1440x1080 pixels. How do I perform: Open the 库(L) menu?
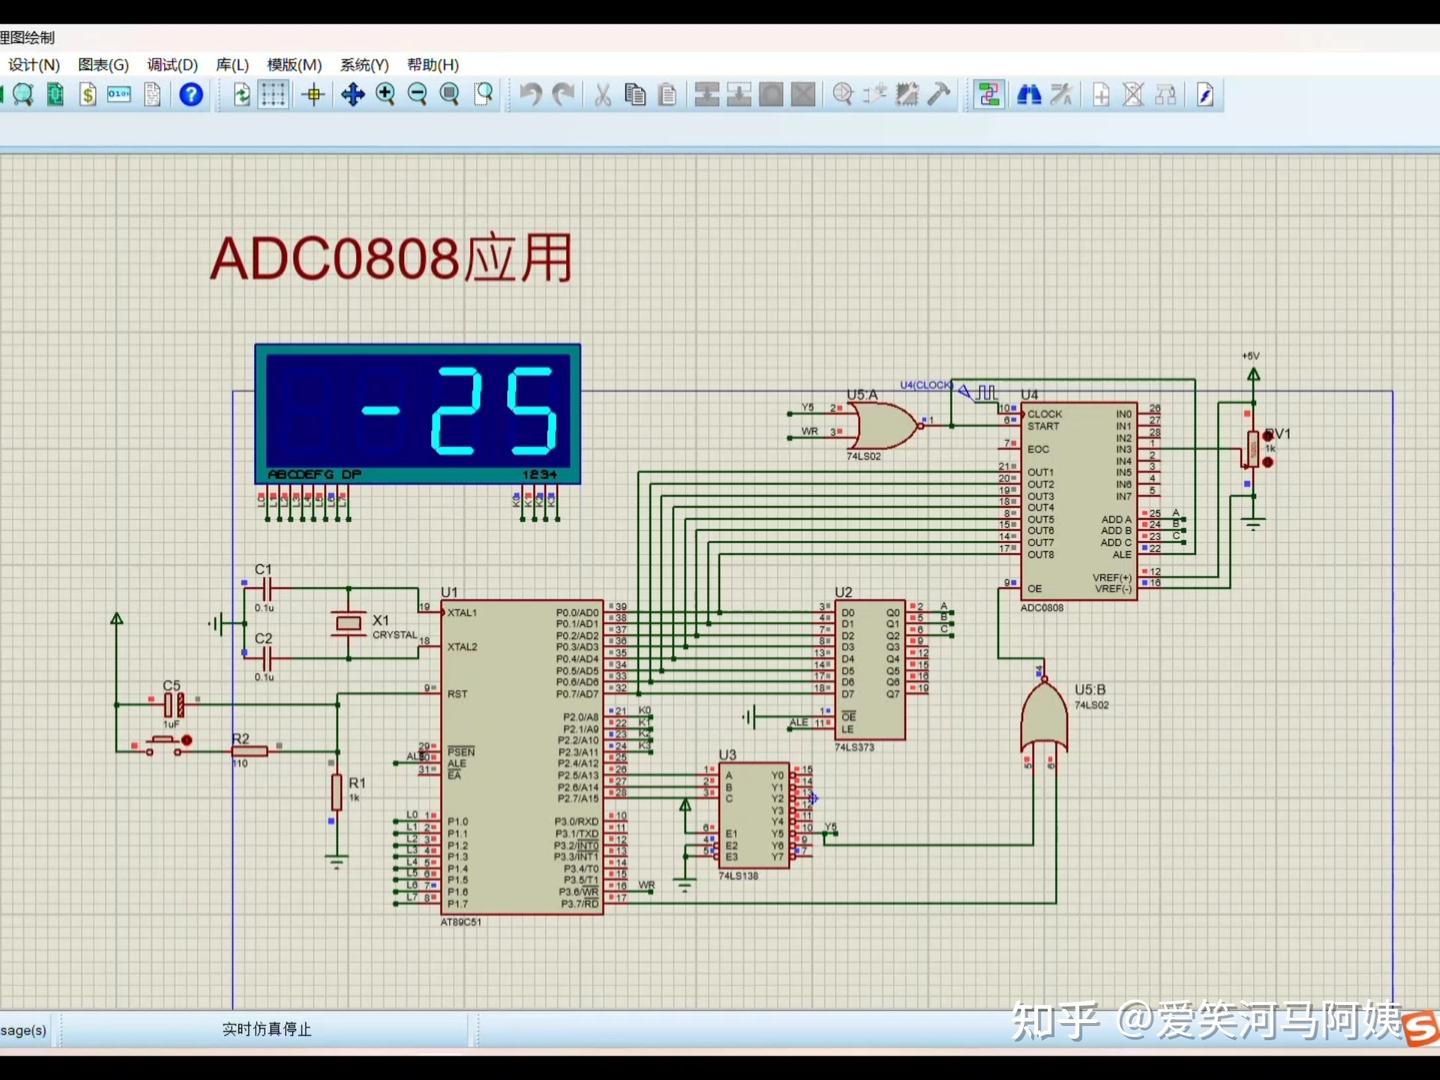[232, 65]
